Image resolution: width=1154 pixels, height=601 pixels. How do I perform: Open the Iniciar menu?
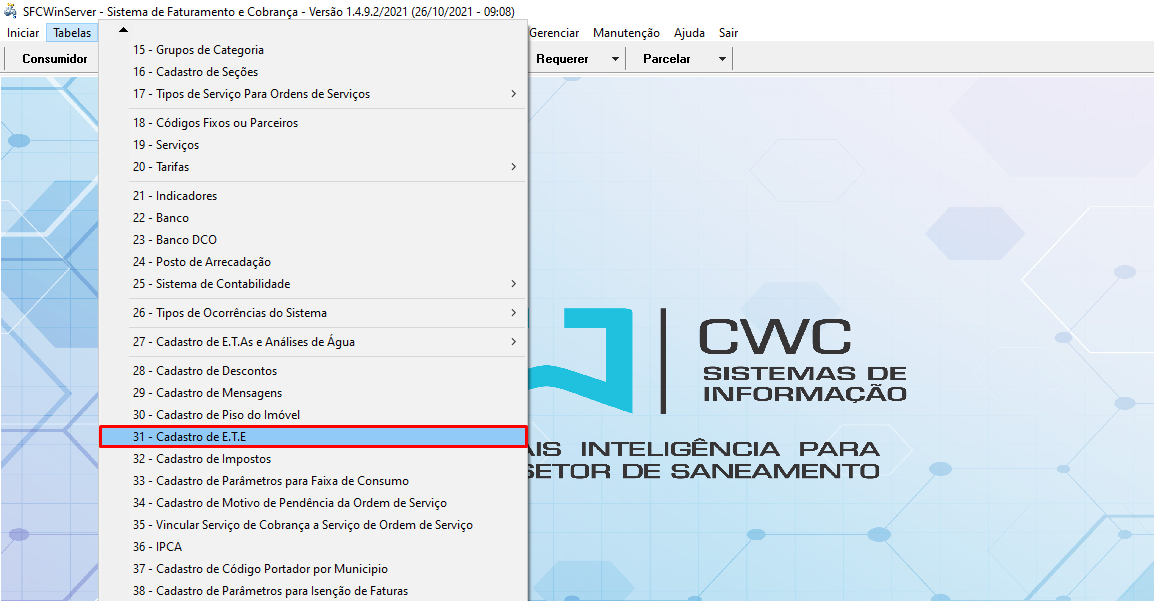[23, 33]
